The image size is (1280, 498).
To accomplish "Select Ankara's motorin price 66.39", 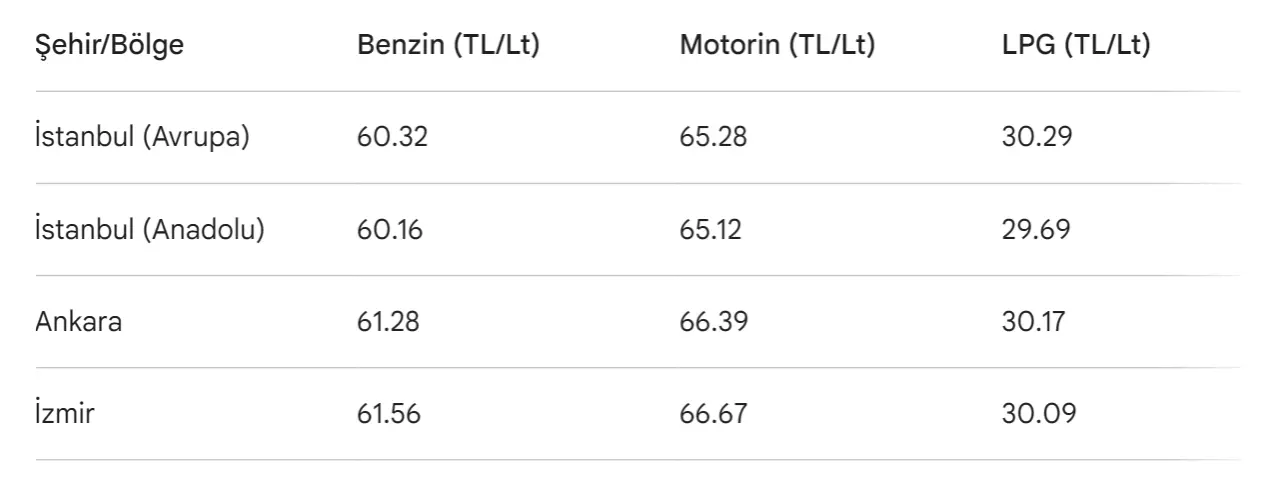I will pyautogui.click(x=714, y=321).
